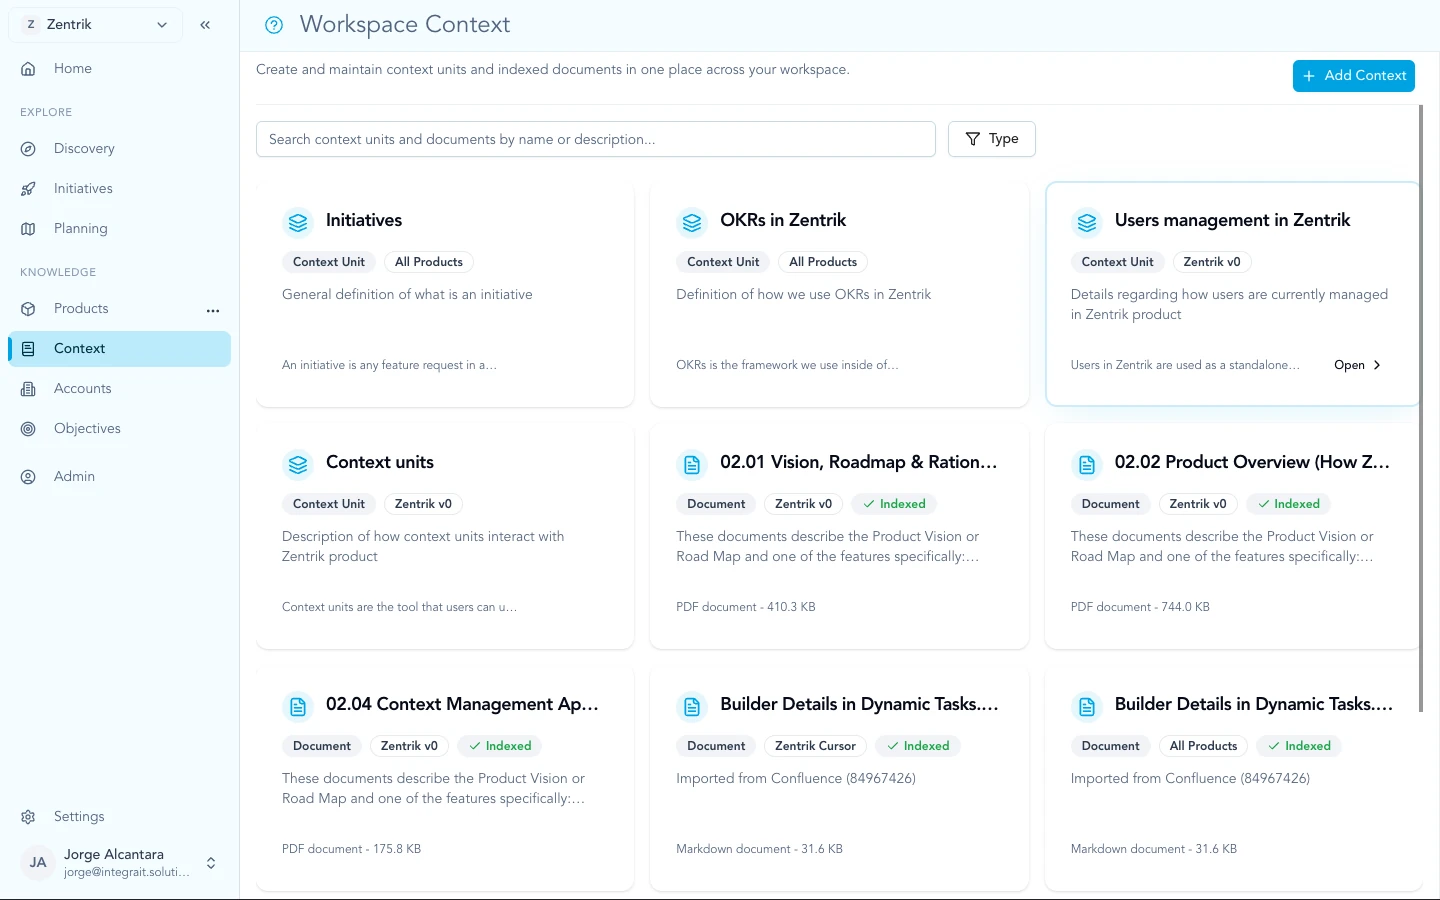Click the layers icon on OKRs card
Viewport: 1440px width, 900px height.
pos(692,222)
